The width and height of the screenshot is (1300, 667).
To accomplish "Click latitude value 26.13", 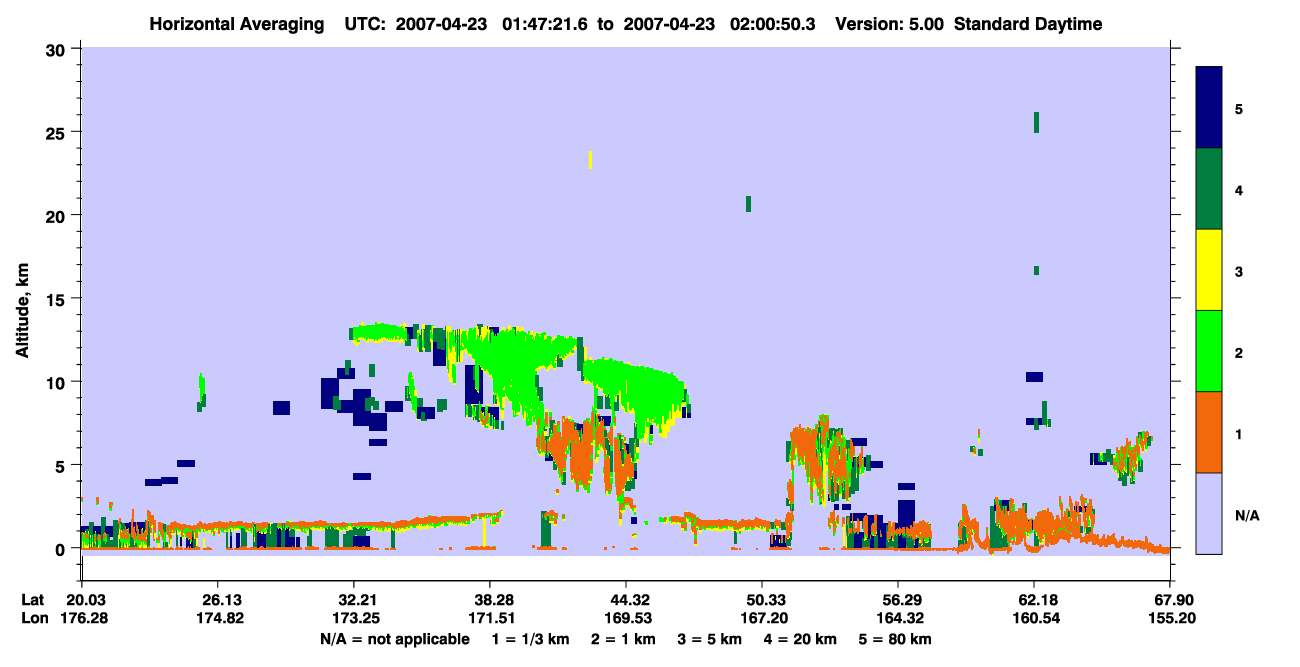I will pyautogui.click(x=218, y=600).
